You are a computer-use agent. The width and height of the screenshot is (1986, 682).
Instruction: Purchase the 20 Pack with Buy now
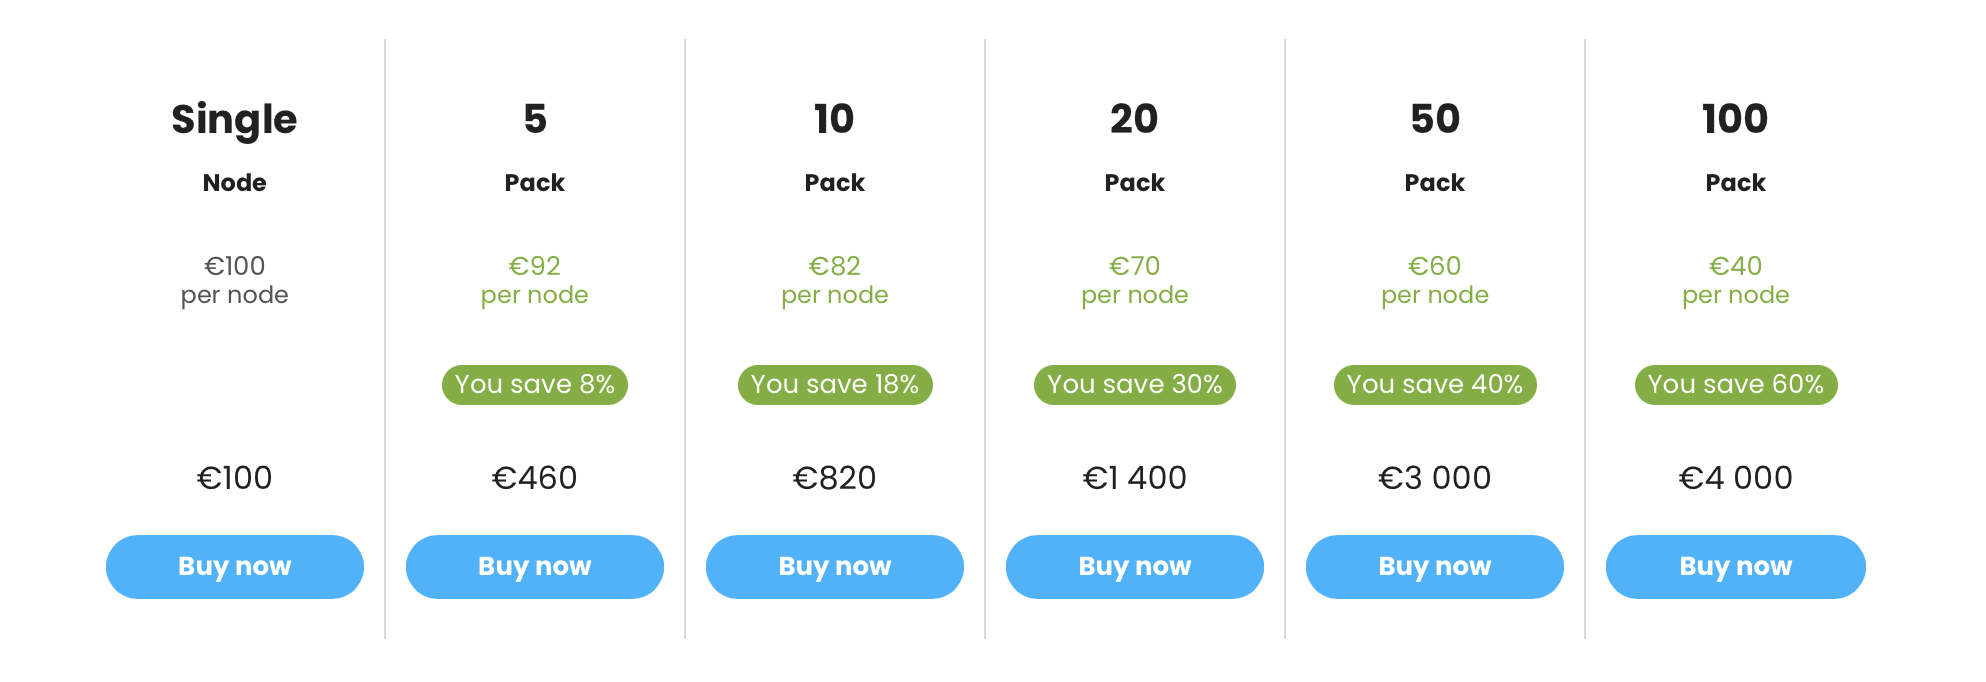pos(1135,567)
